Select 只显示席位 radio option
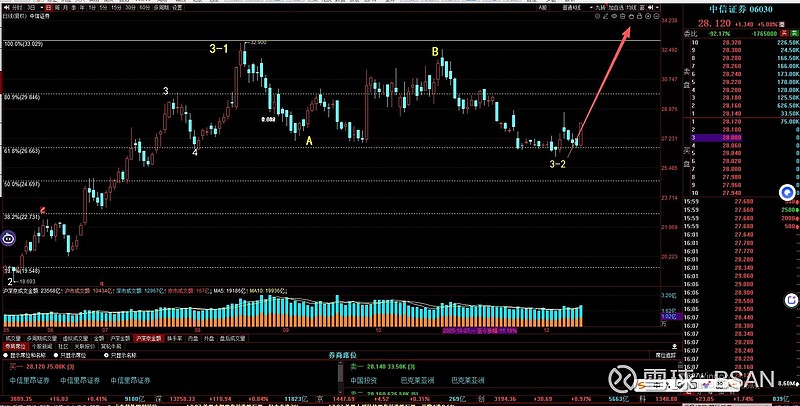 (56, 356)
